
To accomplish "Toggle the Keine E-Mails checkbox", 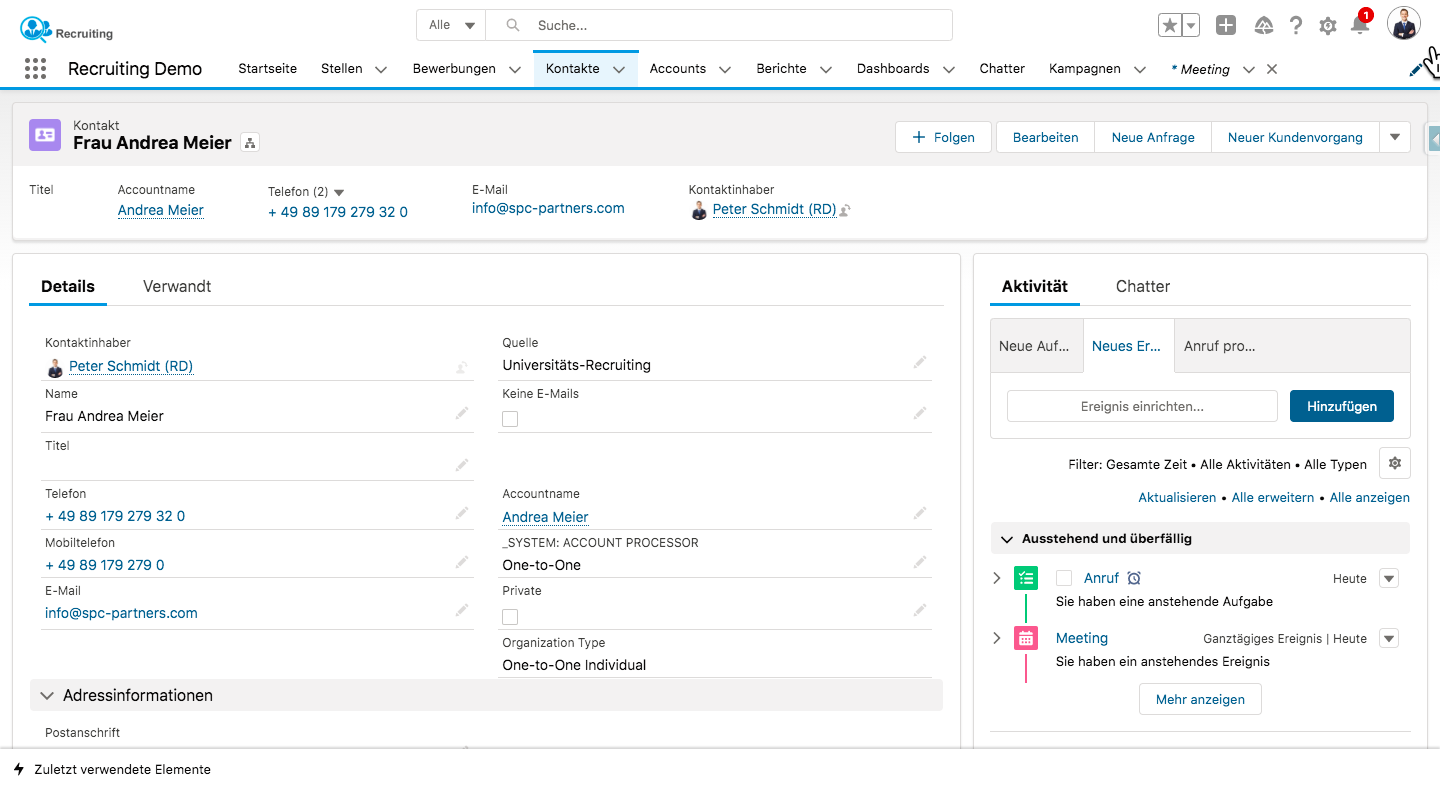I will click(x=510, y=419).
